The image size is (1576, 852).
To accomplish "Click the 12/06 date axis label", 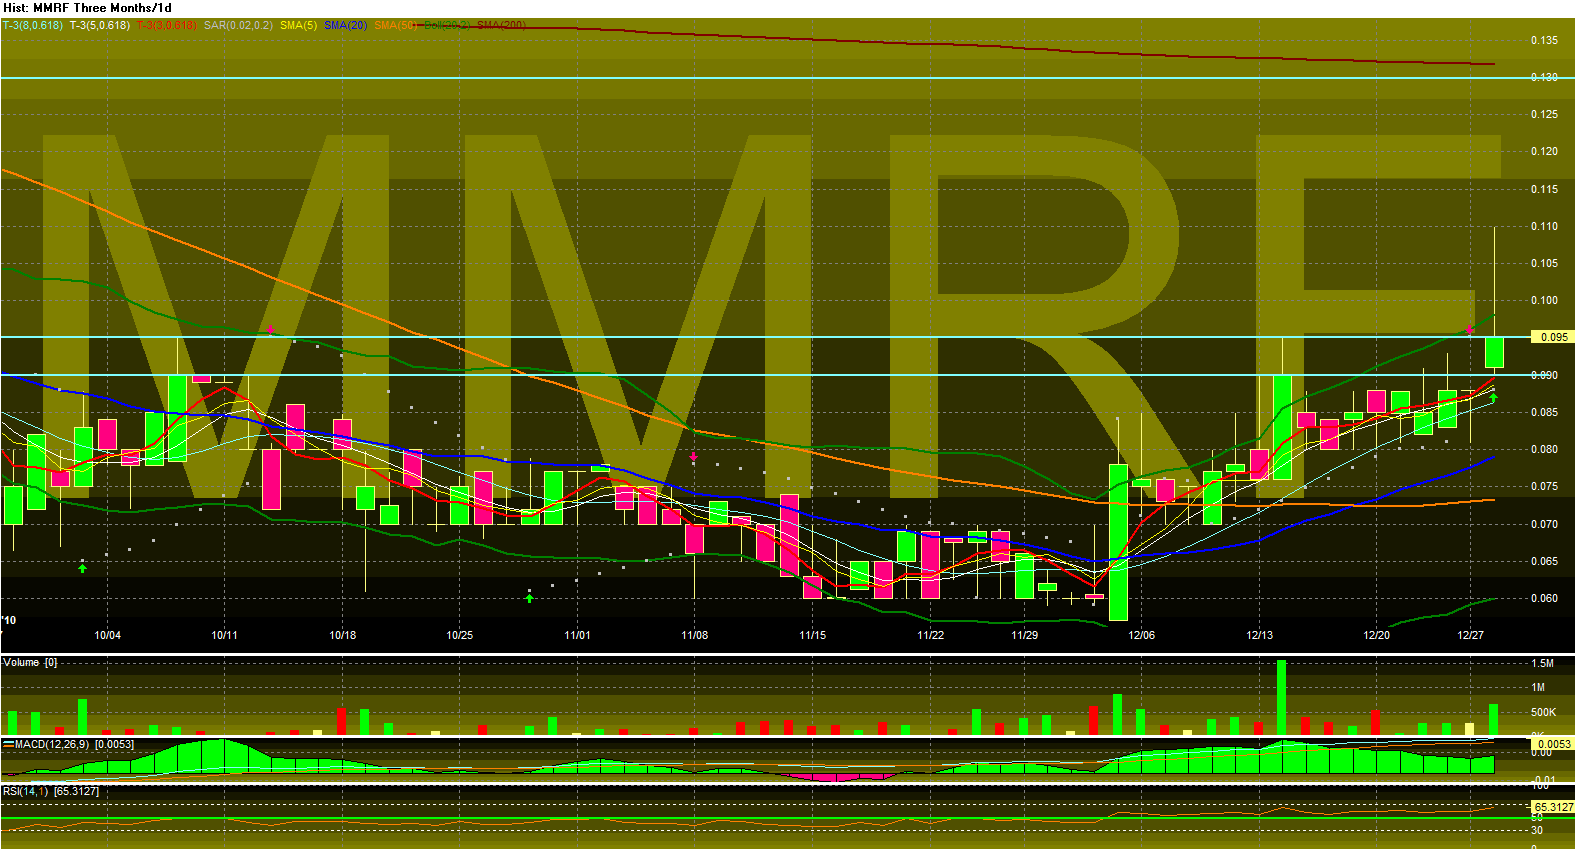I will click(x=1142, y=635).
